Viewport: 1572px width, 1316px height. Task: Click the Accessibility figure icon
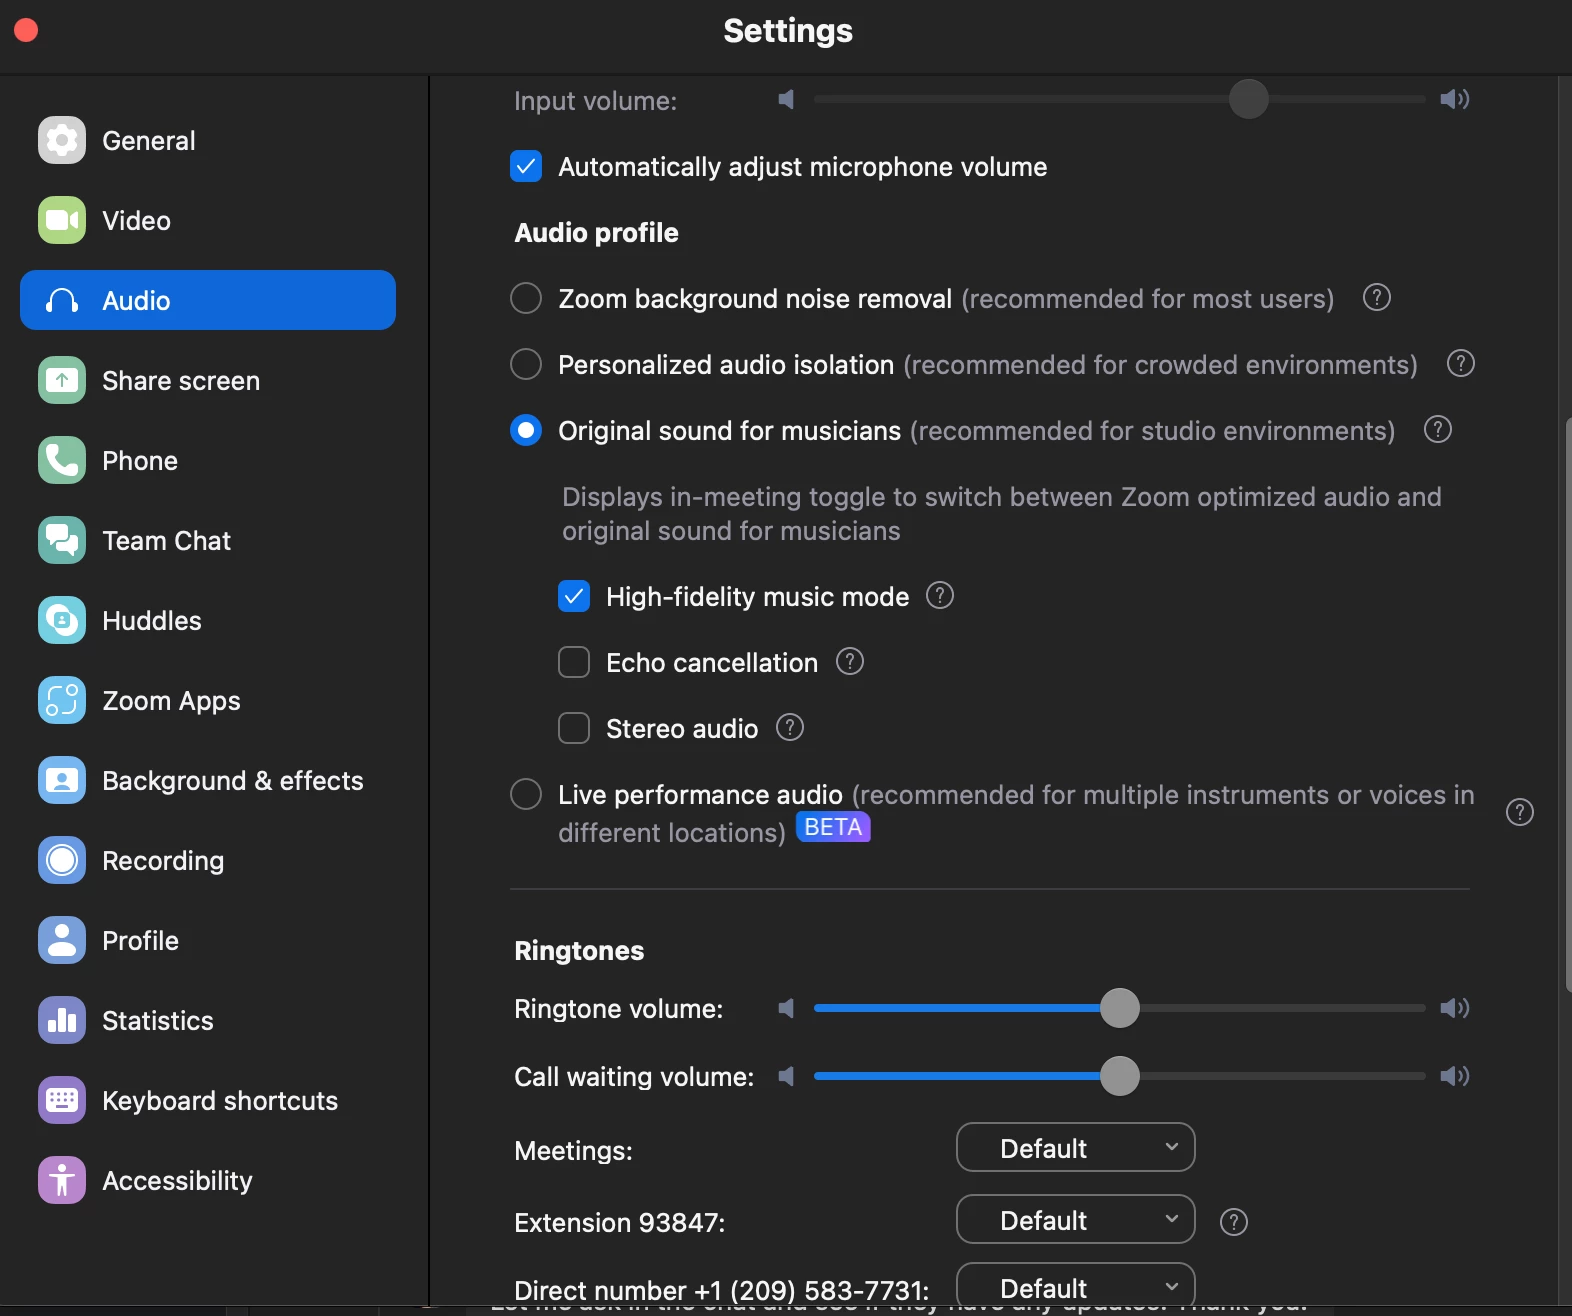click(x=62, y=1180)
